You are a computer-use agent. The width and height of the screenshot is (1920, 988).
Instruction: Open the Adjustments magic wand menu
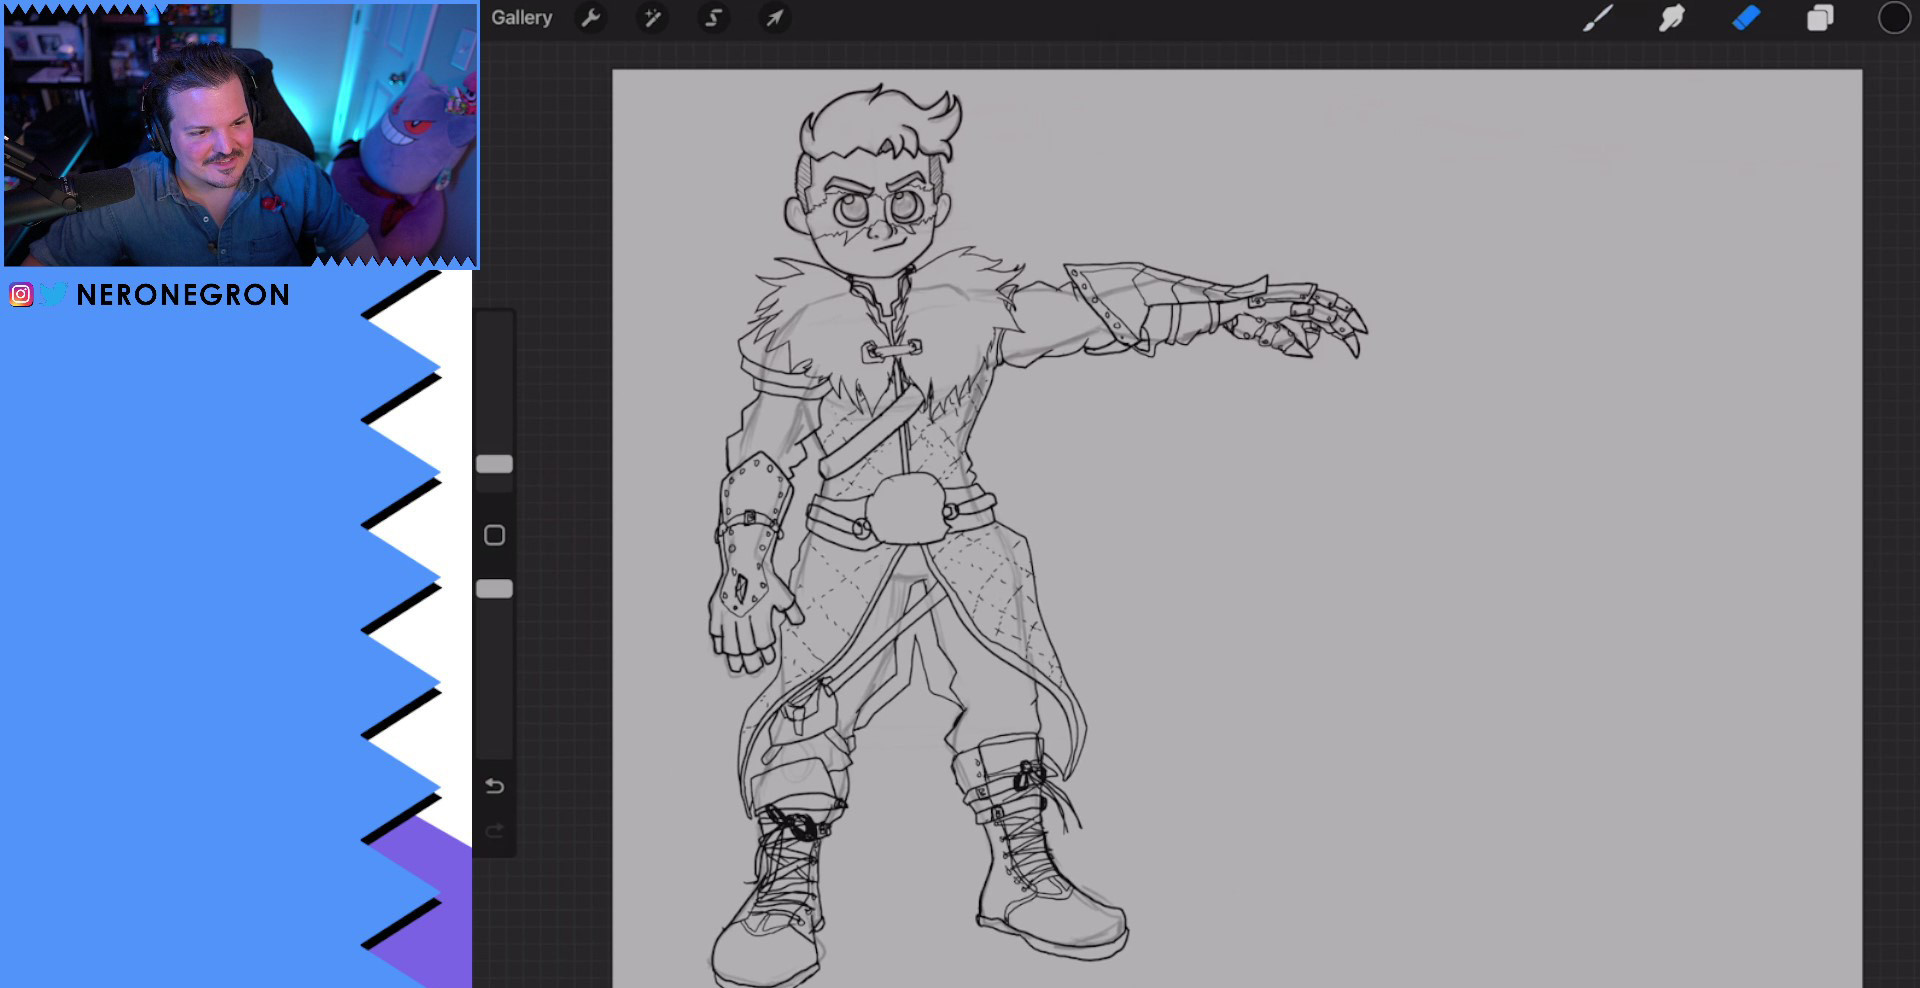pyautogui.click(x=652, y=18)
